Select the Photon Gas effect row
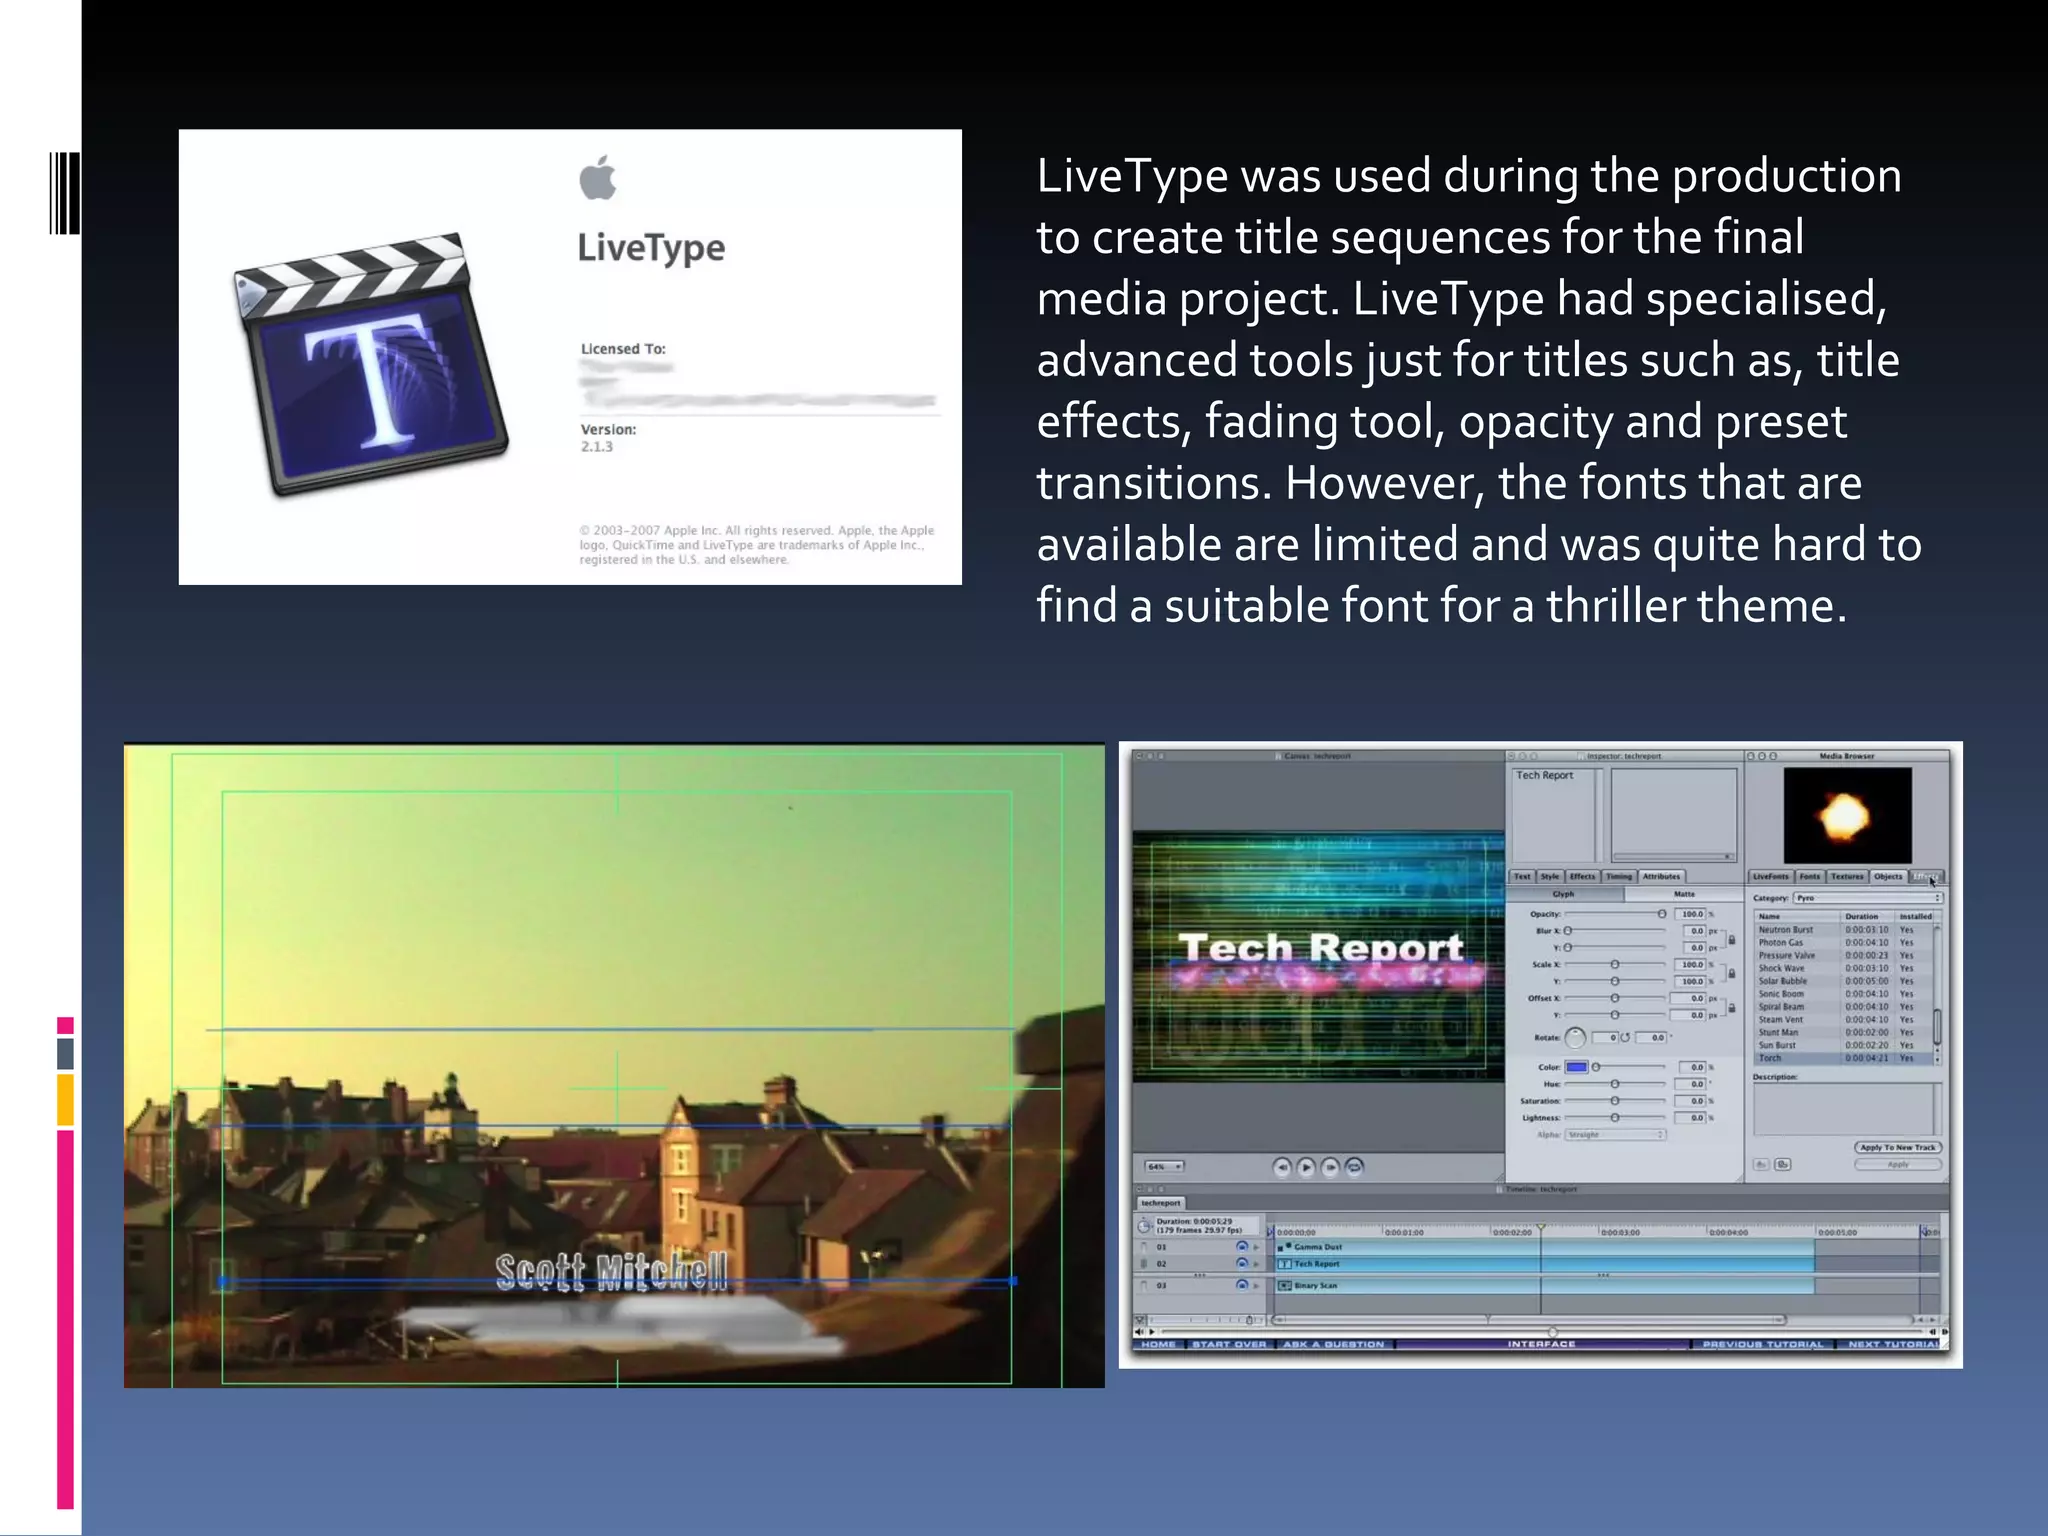 pos(1844,943)
